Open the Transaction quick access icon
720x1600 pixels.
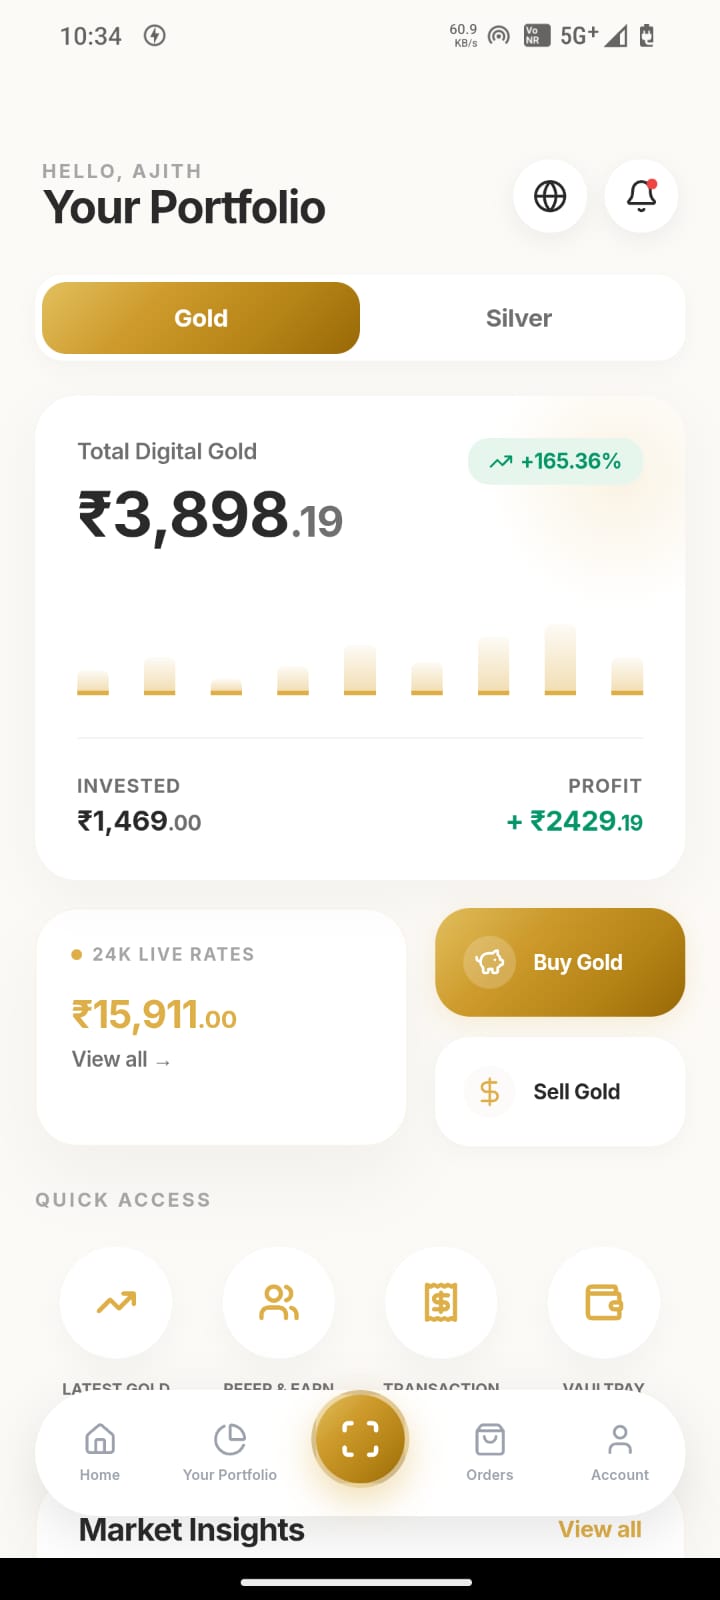pos(441,1302)
